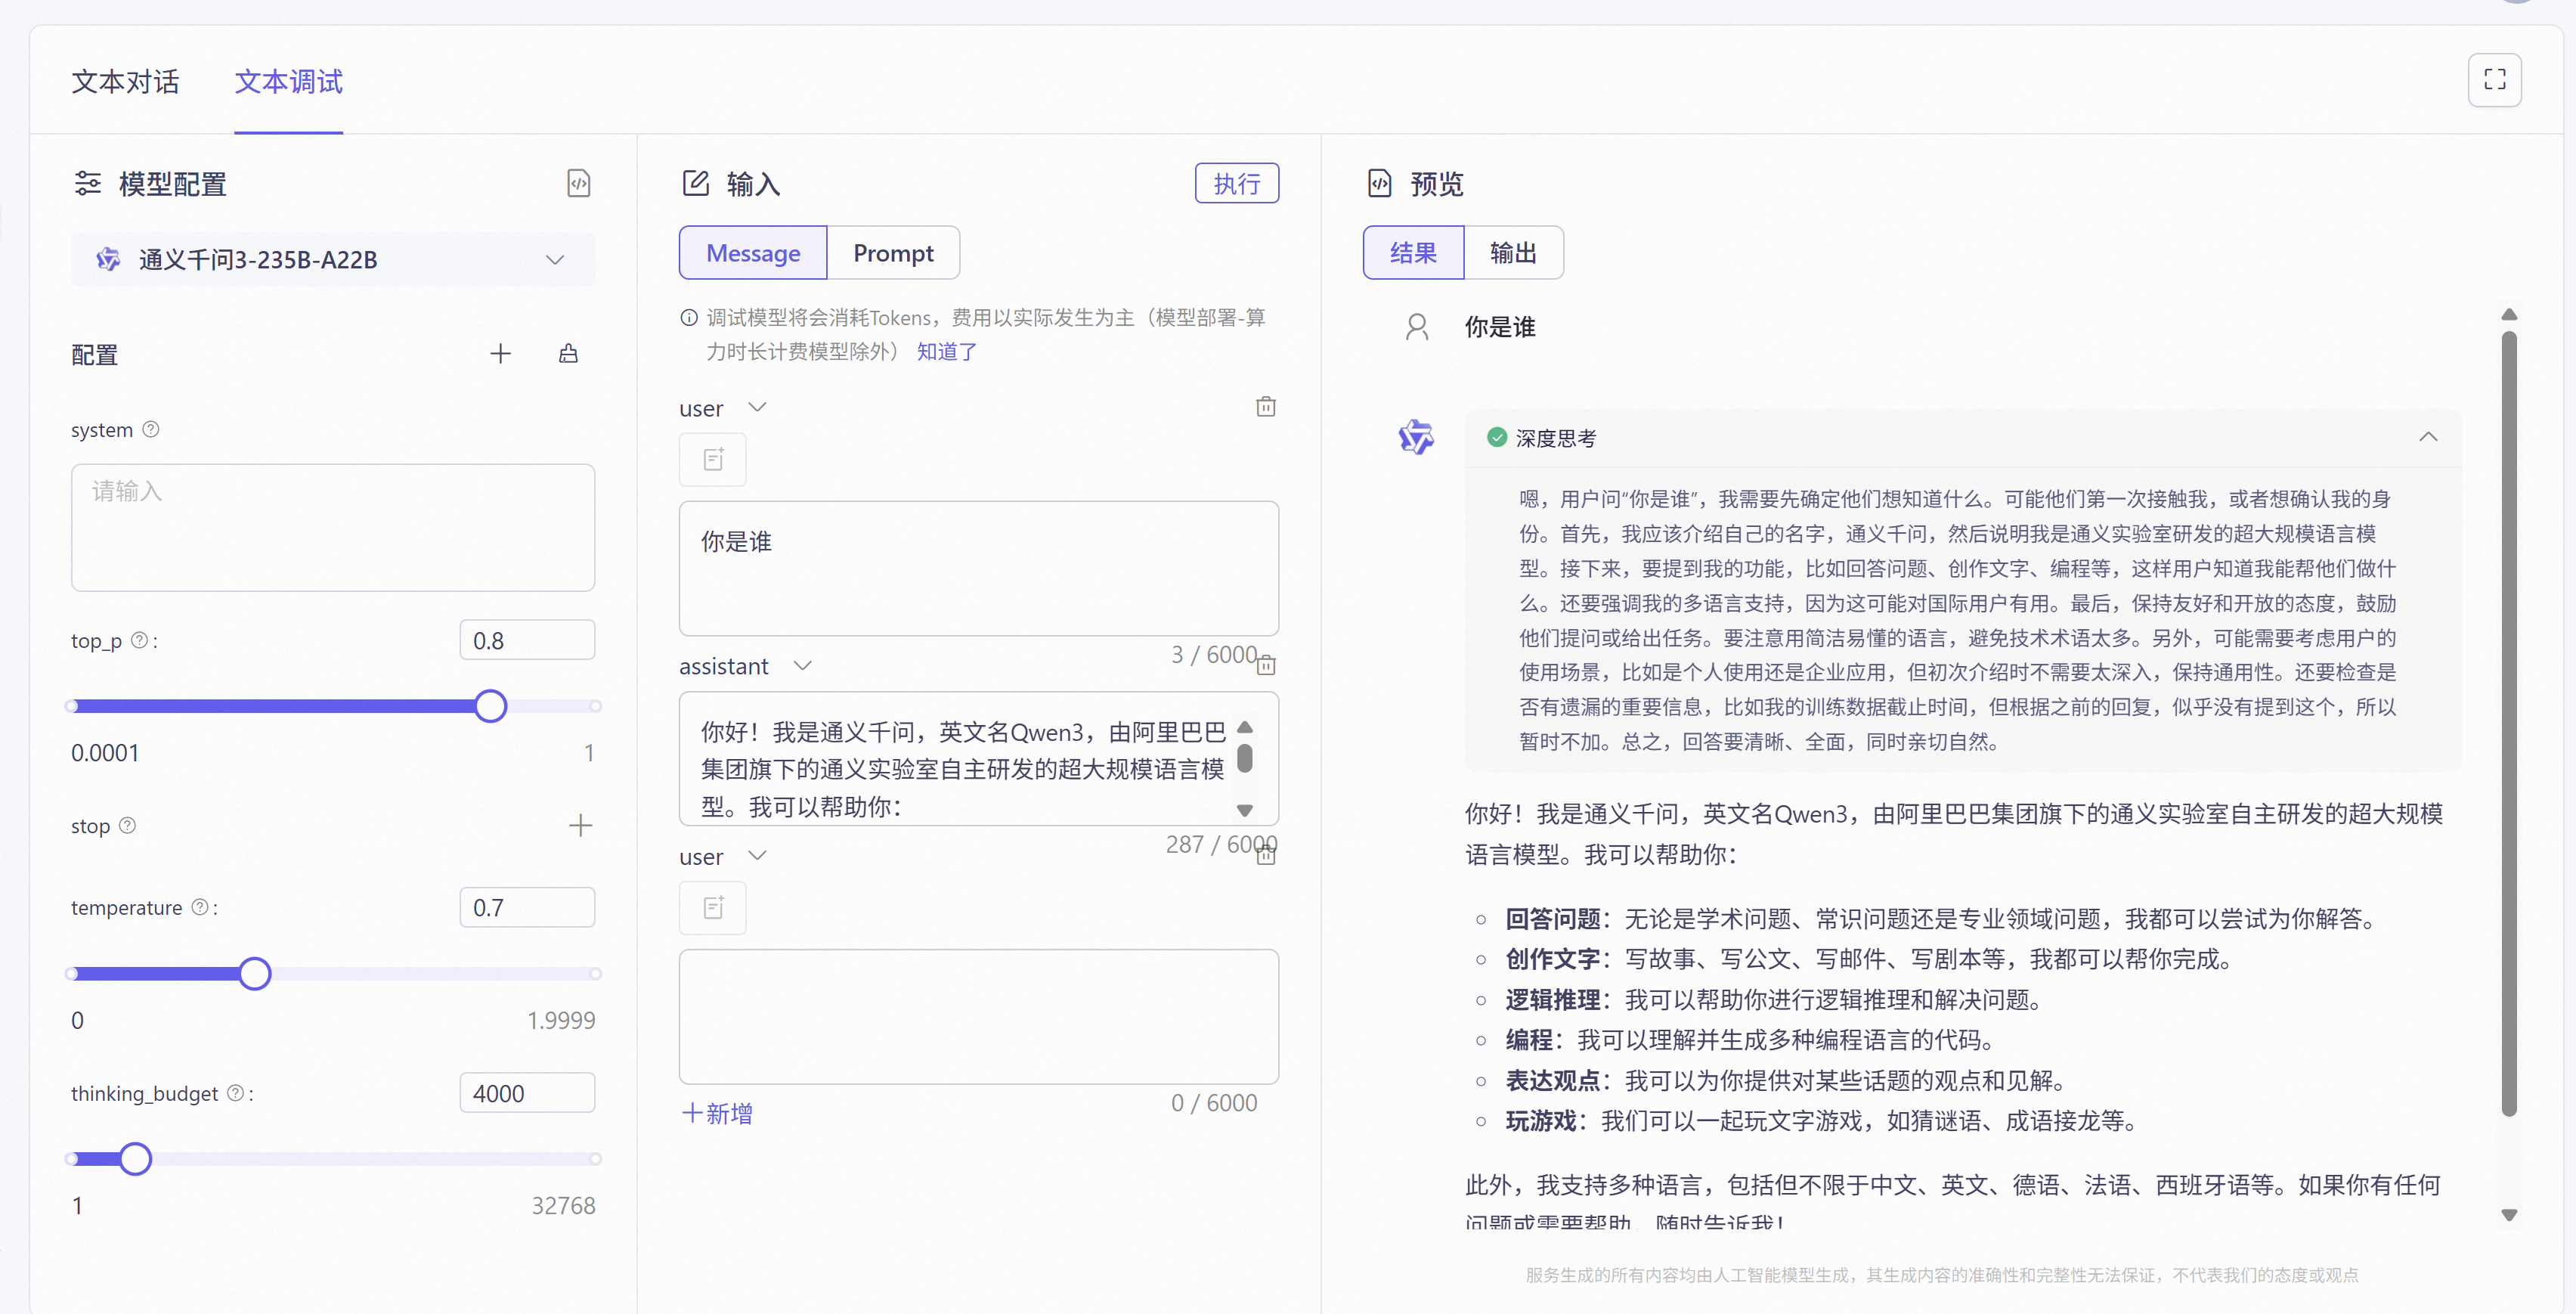Click template icon under last user role
Image resolution: width=2576 pixels, height=1314 pixels.
pyautogui.click(x=713, y=908)
